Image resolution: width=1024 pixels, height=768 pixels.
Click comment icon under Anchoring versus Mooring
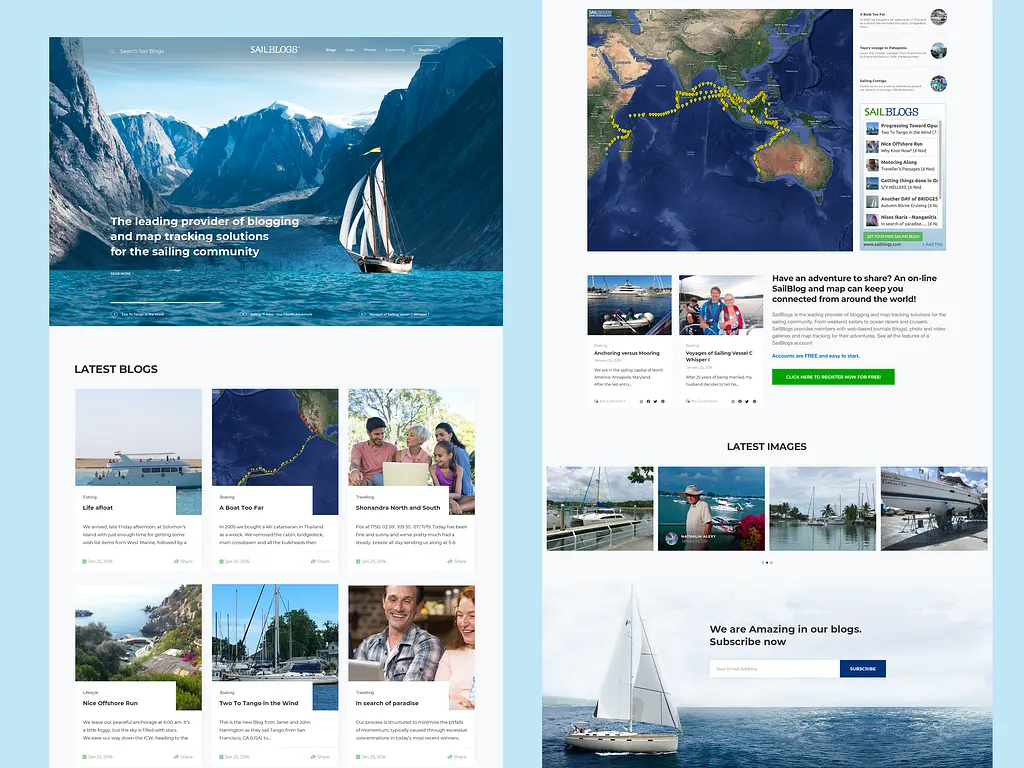point(596,401)
